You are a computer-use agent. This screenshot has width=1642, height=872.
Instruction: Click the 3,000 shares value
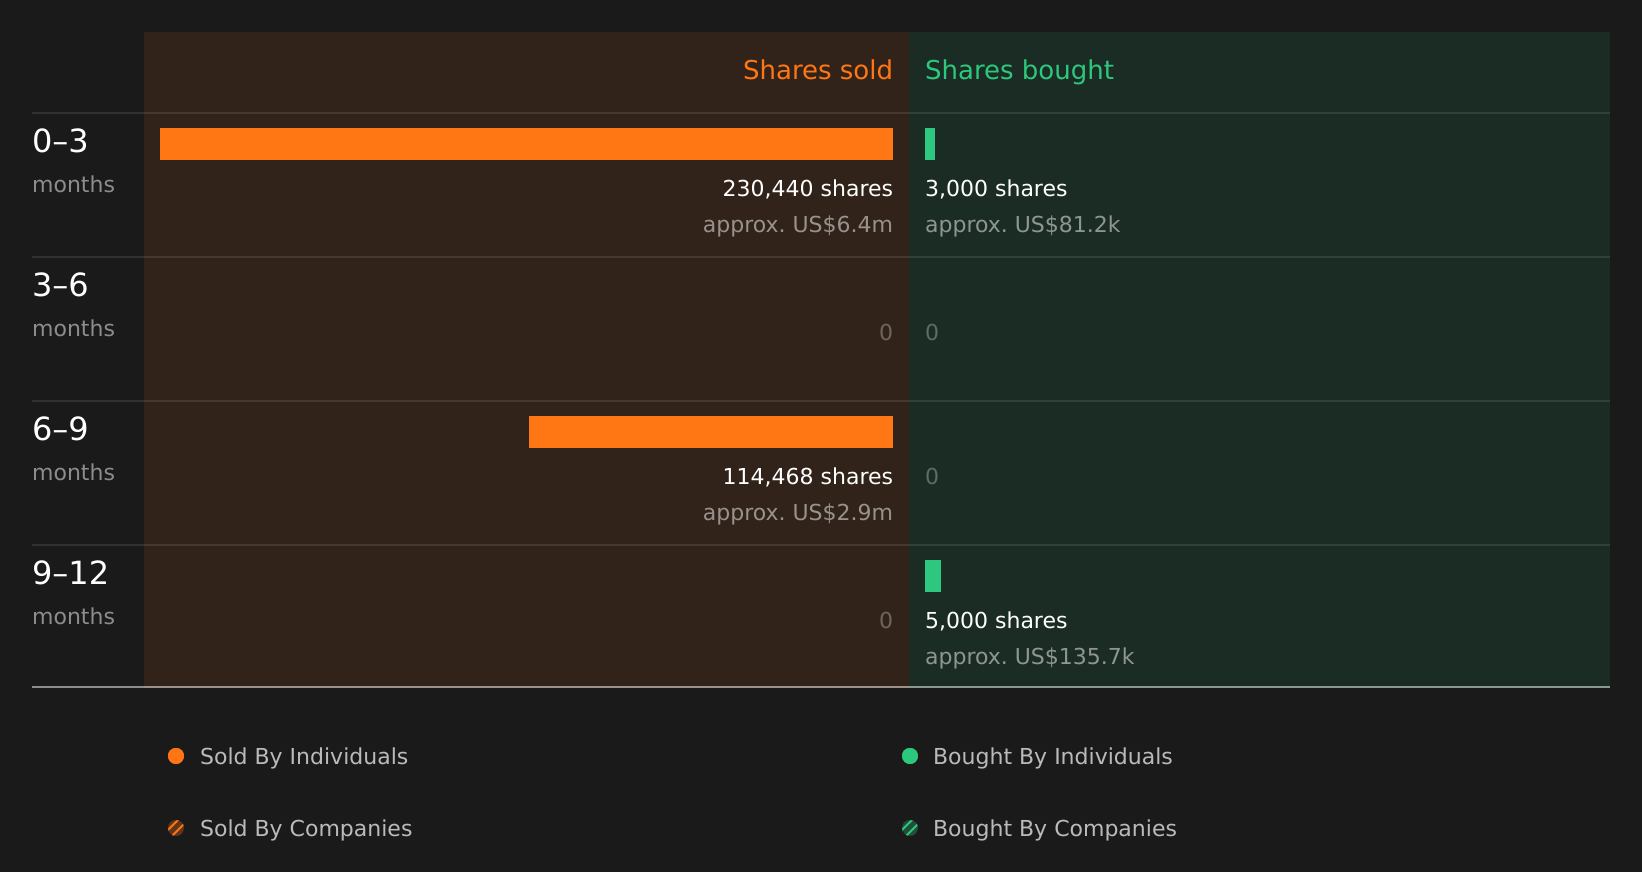[x=996, y=188]
